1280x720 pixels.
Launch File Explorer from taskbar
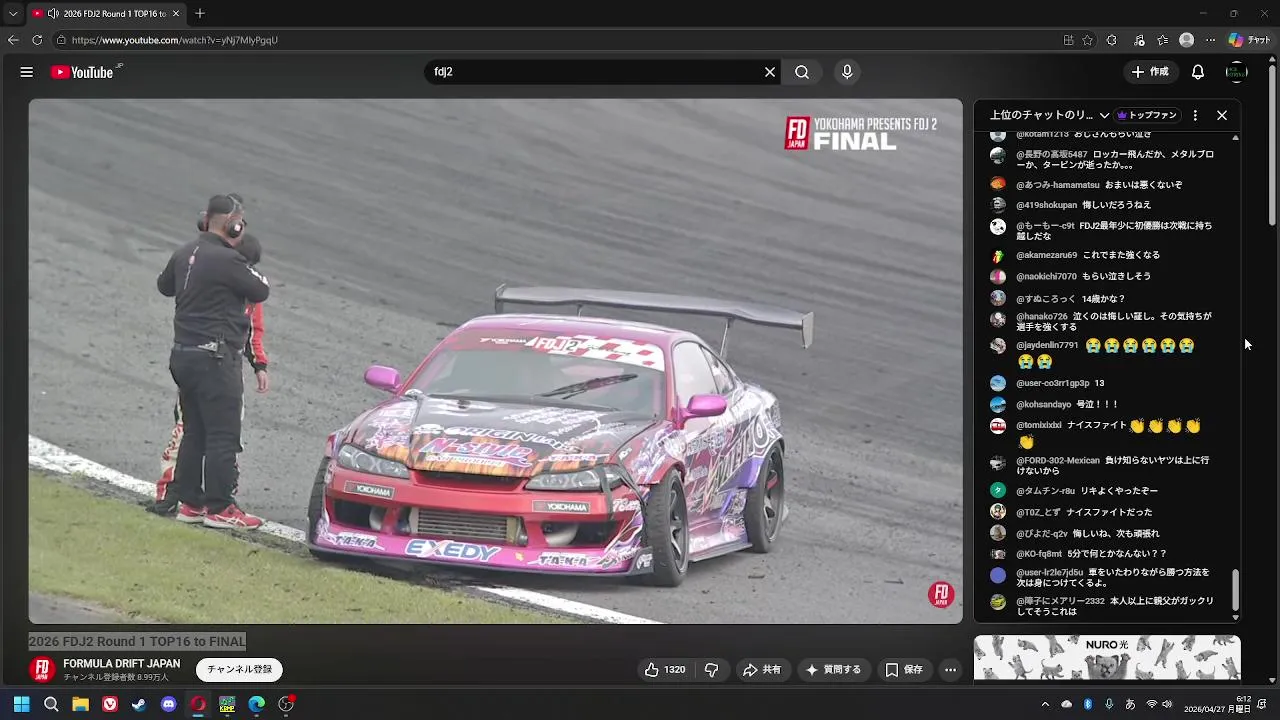[80, 704]
